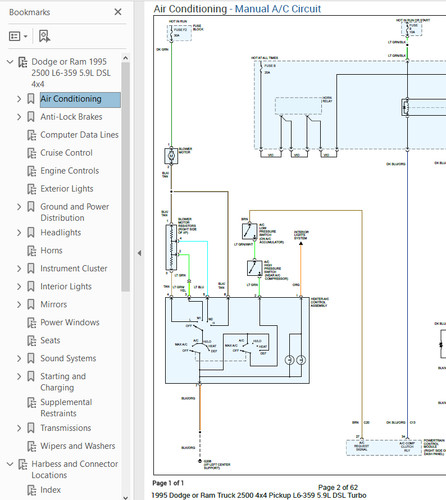Close the Bookmarks panel
The image size is (446, 500).
(x=118, y=12)
